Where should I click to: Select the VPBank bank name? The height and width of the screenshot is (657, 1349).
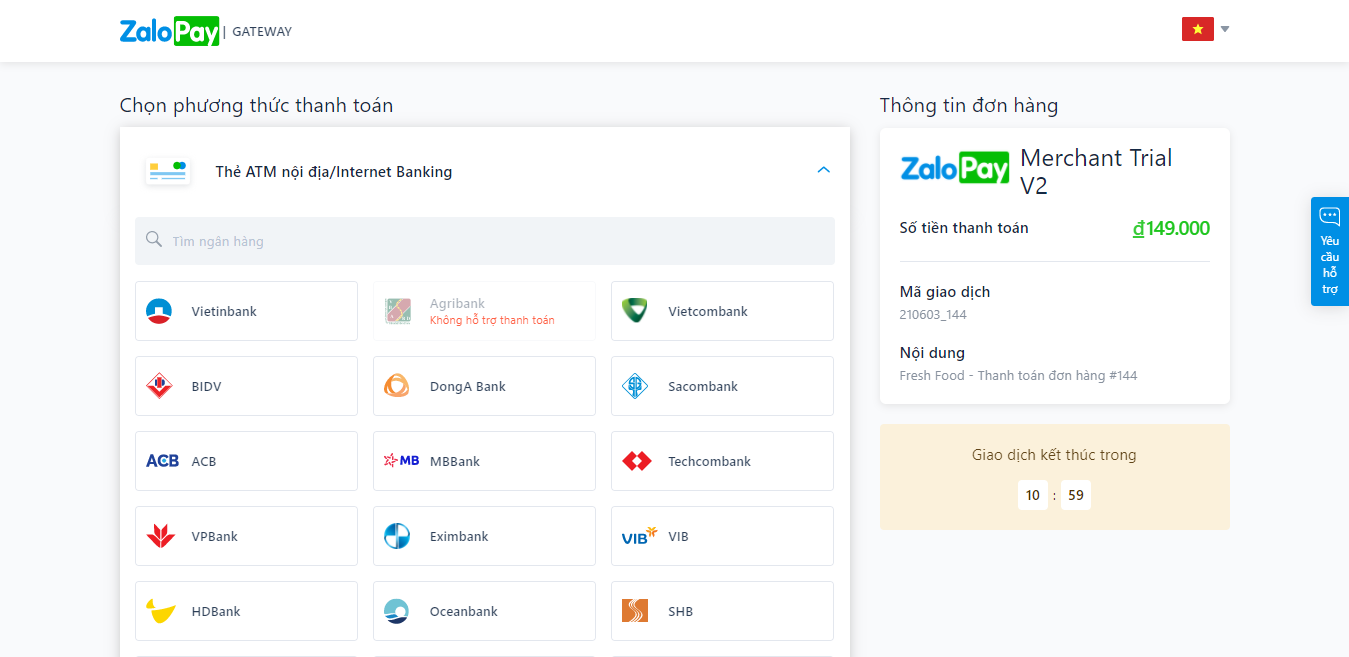[215, 536]
